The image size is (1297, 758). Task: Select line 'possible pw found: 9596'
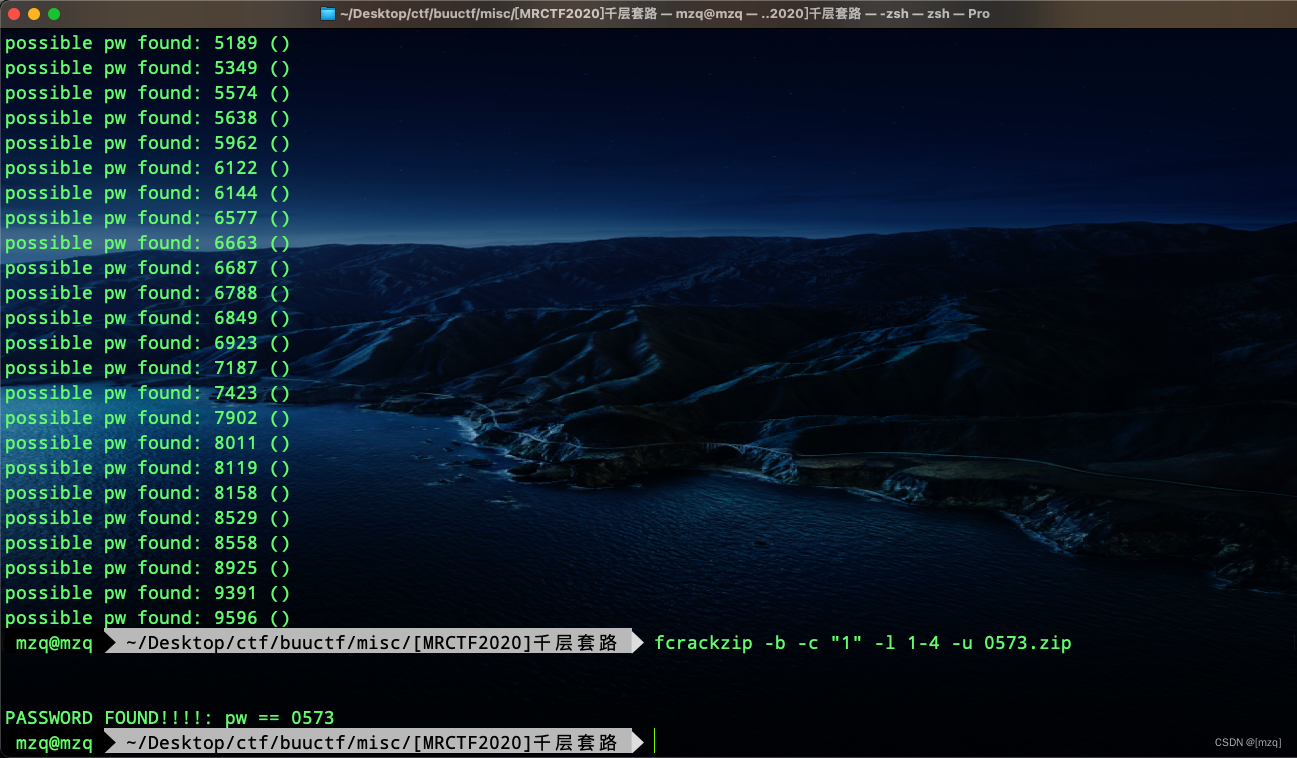148,618
